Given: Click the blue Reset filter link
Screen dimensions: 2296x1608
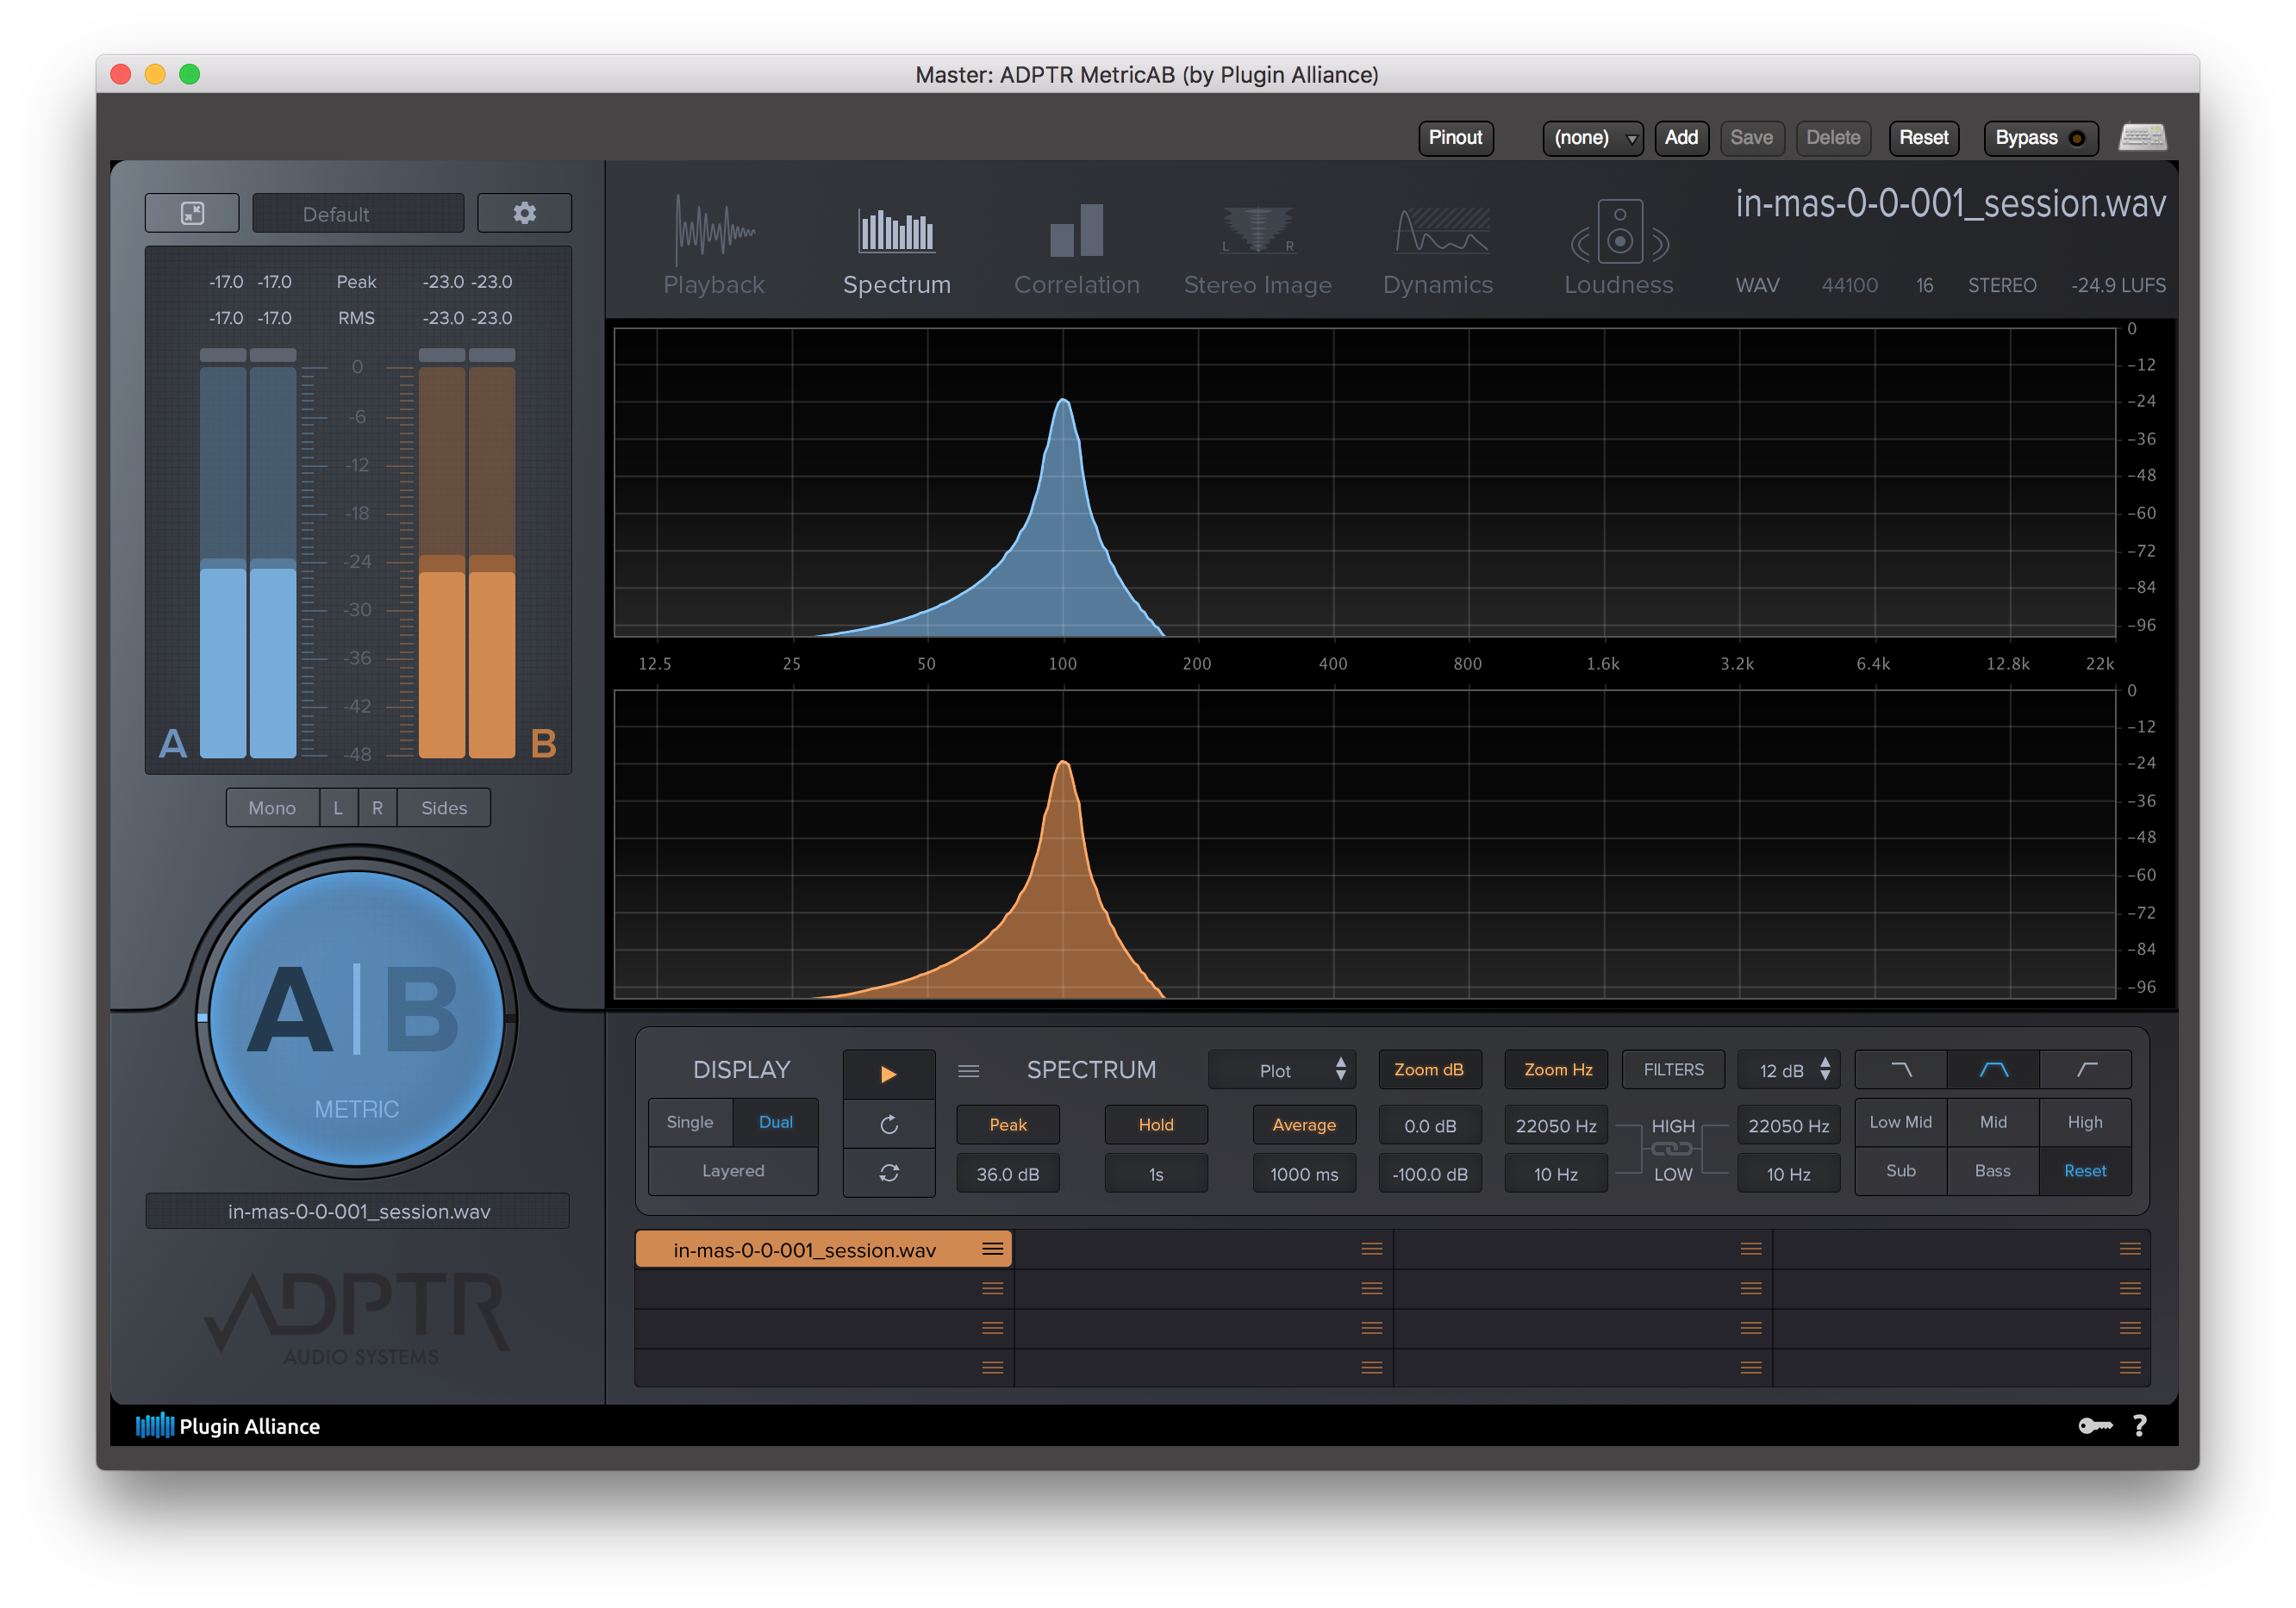Looking at the screenshot, I should click(x=2085, y=1171).
